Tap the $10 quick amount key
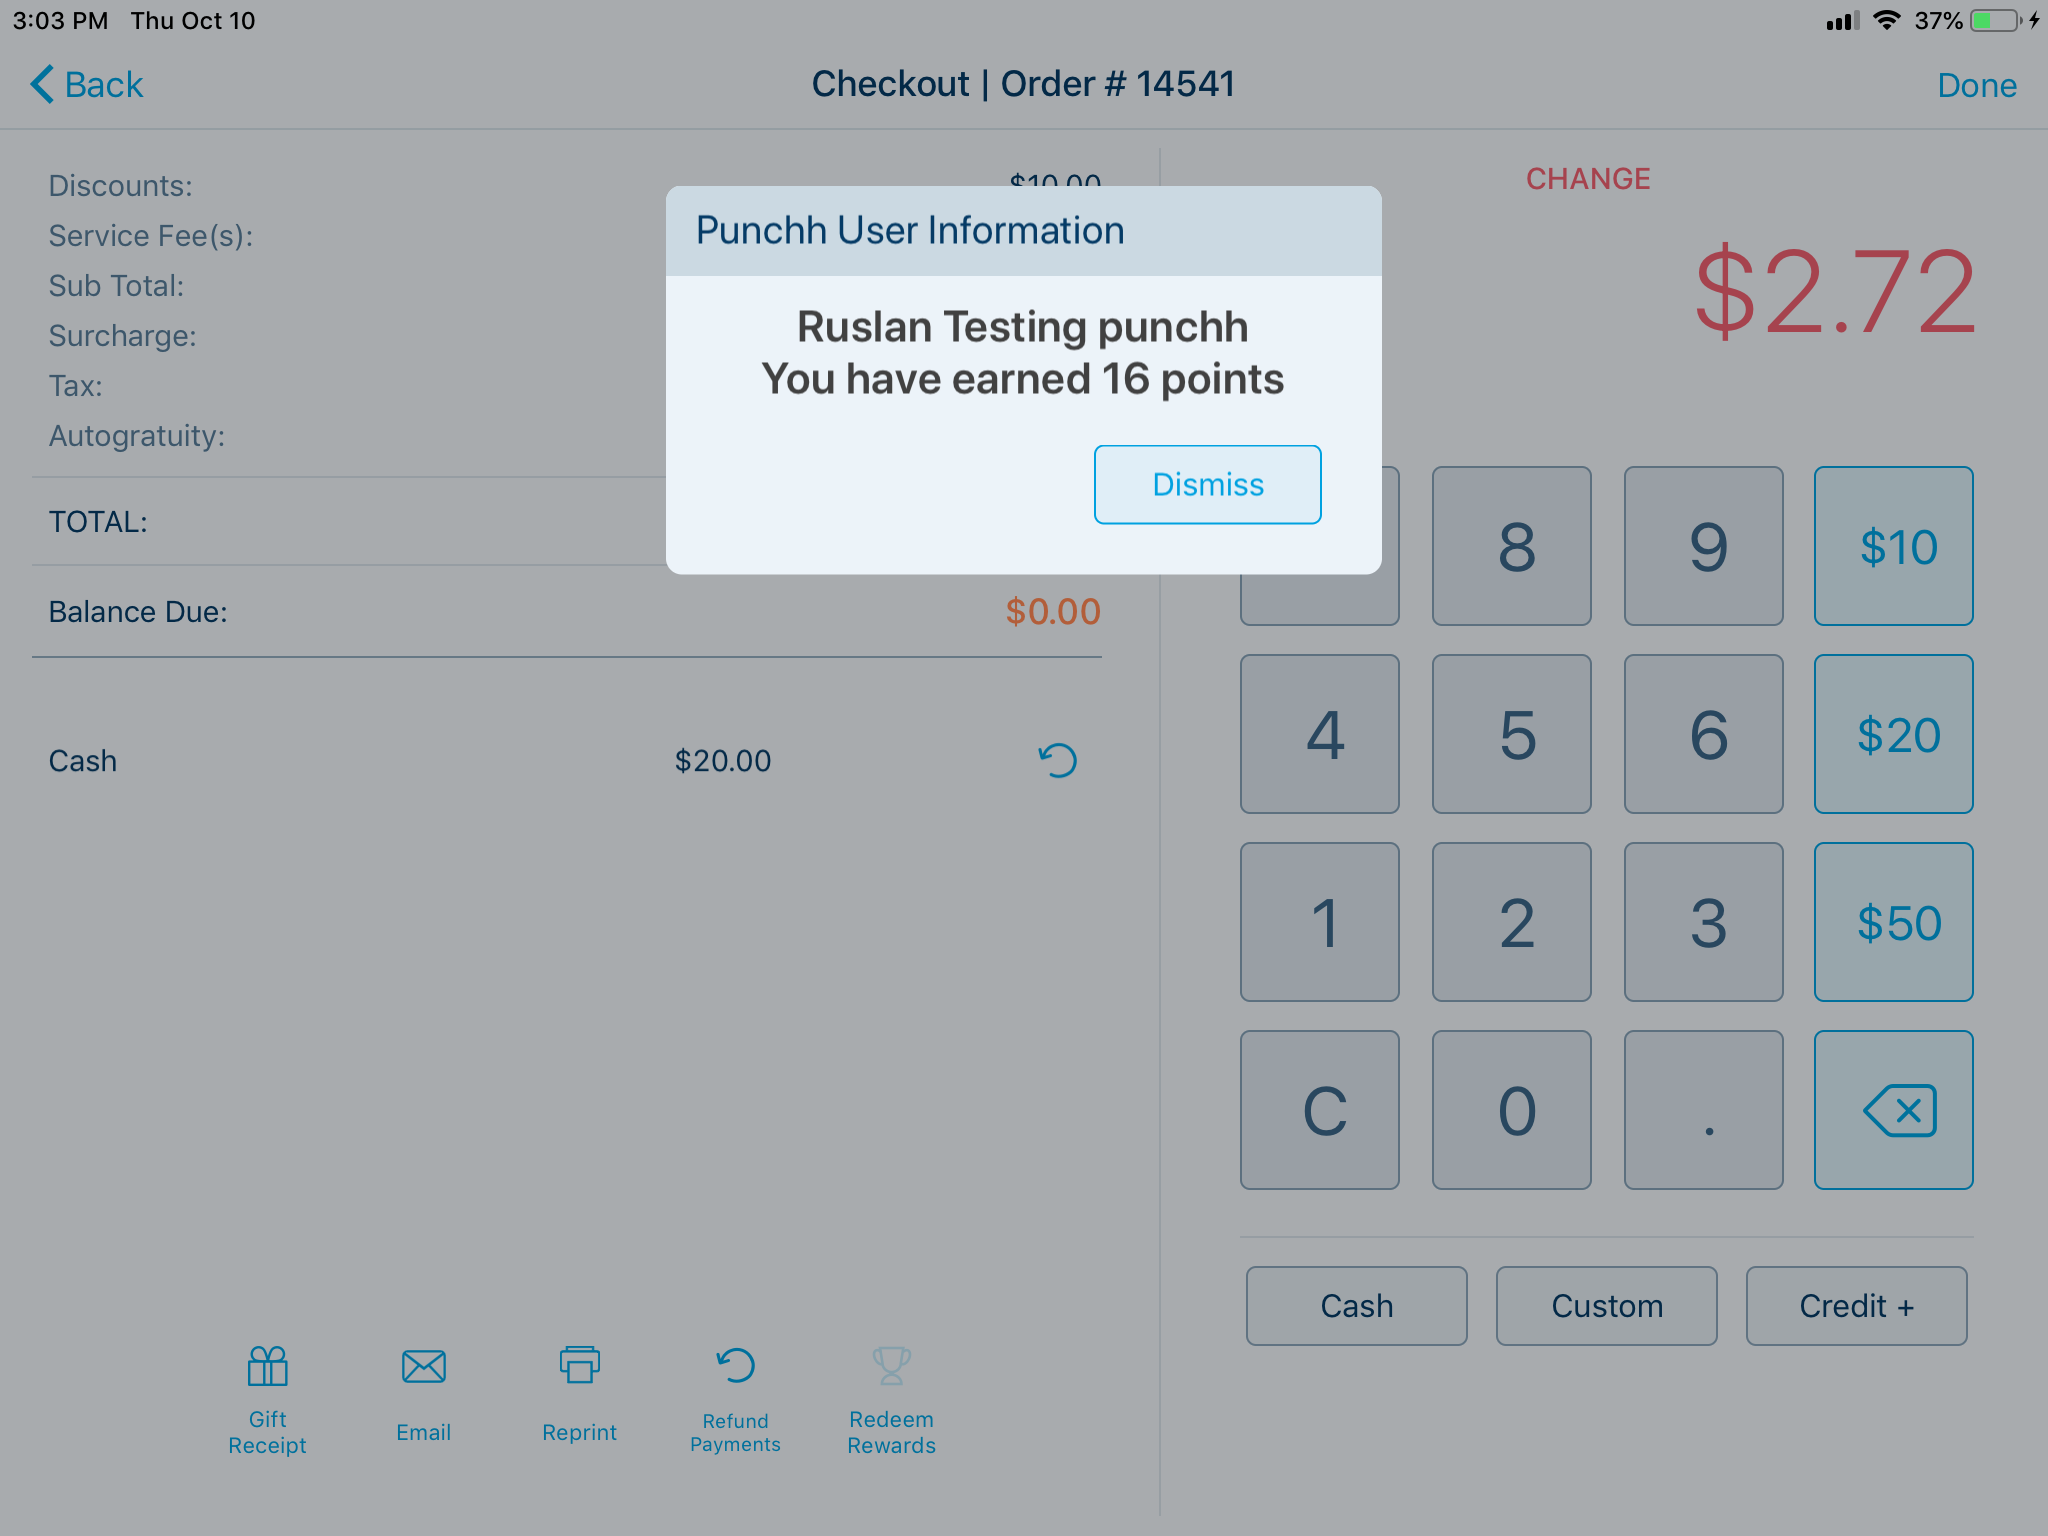Screen dimensions: 2048x1536 (x=1893, y=547)
